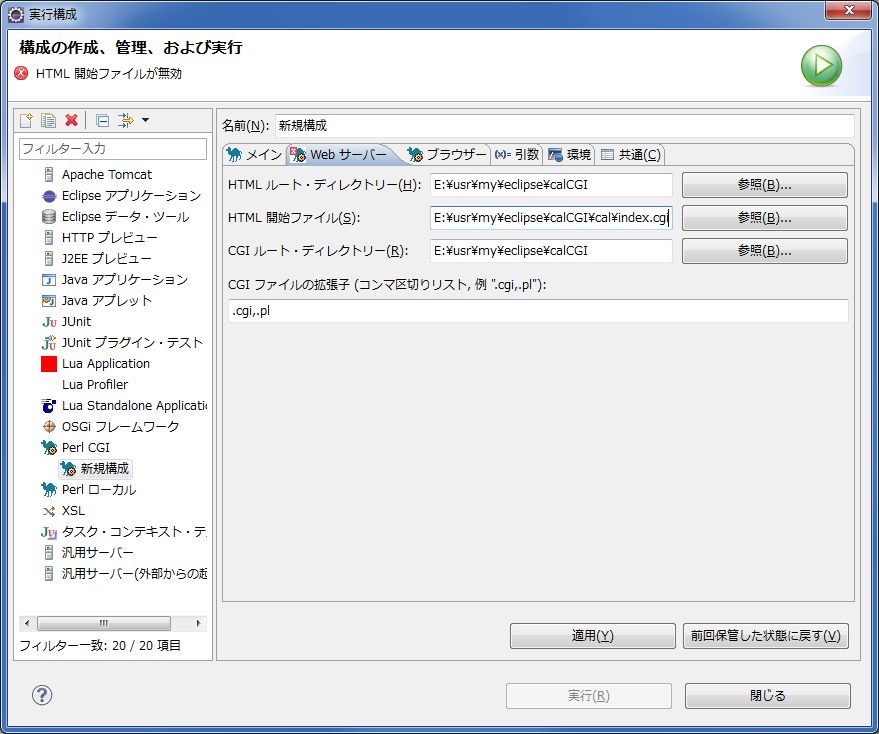879x734 pixels.
Task: Select 汎用サーバー(外部からの起動) tree item
Action: click(x=135, y=574)
